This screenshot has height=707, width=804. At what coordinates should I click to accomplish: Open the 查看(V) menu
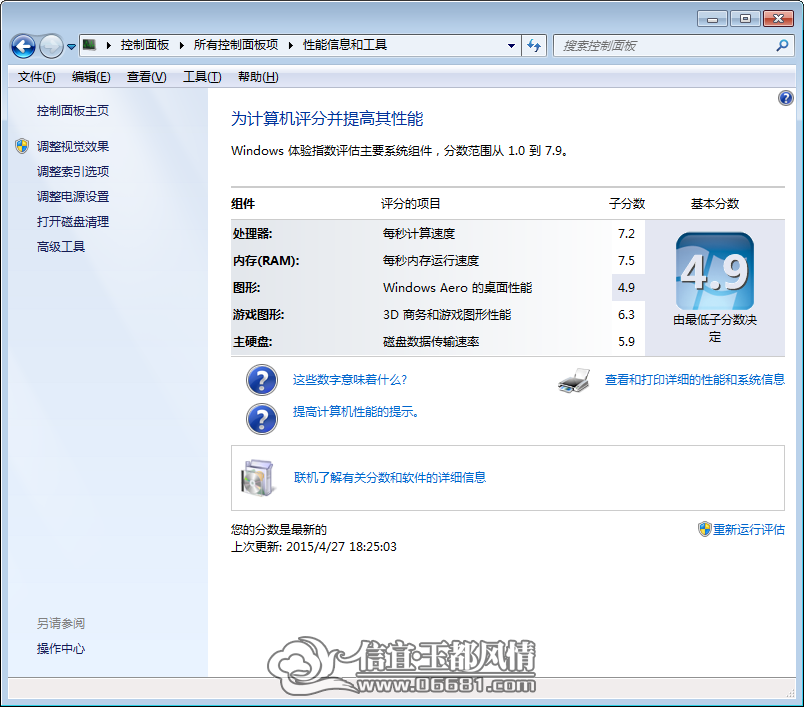tap(146, 77)
